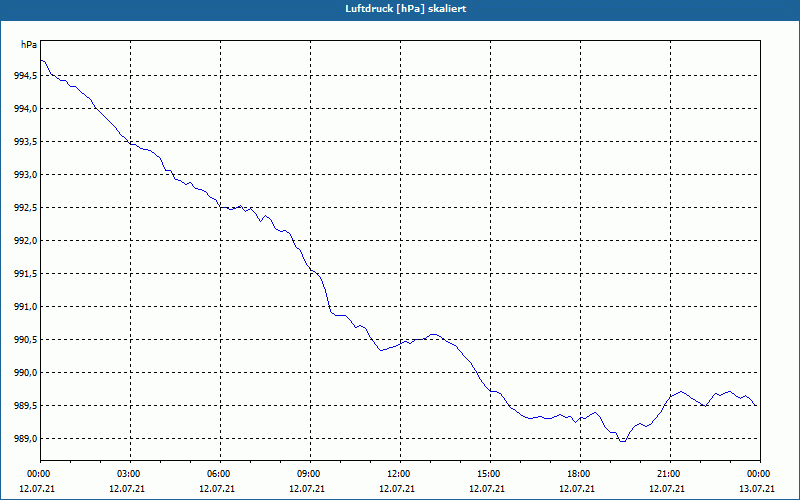Choose the 989,5 y-axis label
The image size is (800, 500).
(x=25, y=406)
